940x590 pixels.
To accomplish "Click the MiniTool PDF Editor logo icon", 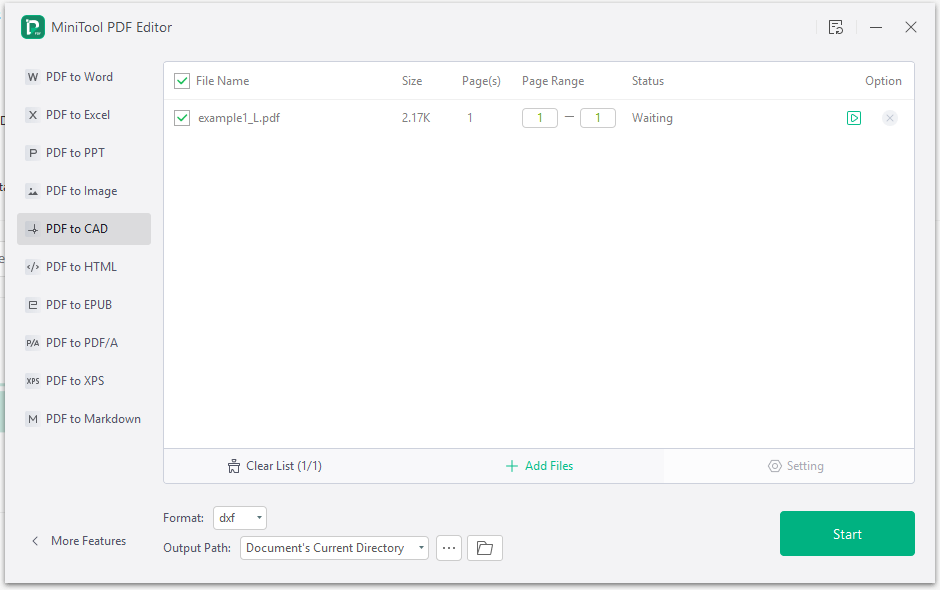I will pyautogui.click(x=33, y=27).
